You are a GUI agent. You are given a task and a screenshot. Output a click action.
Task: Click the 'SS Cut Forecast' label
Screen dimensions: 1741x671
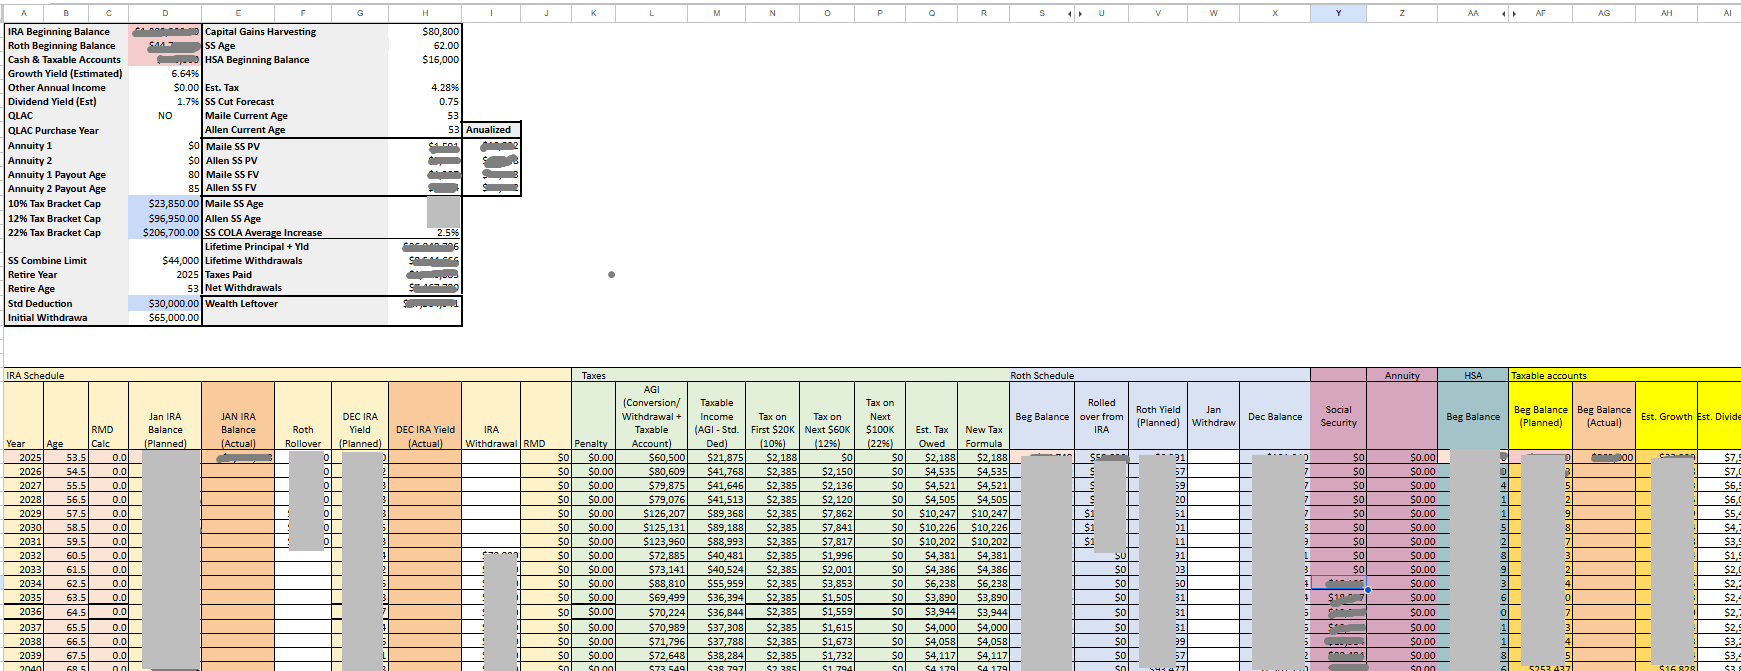(x=240, y=102)
